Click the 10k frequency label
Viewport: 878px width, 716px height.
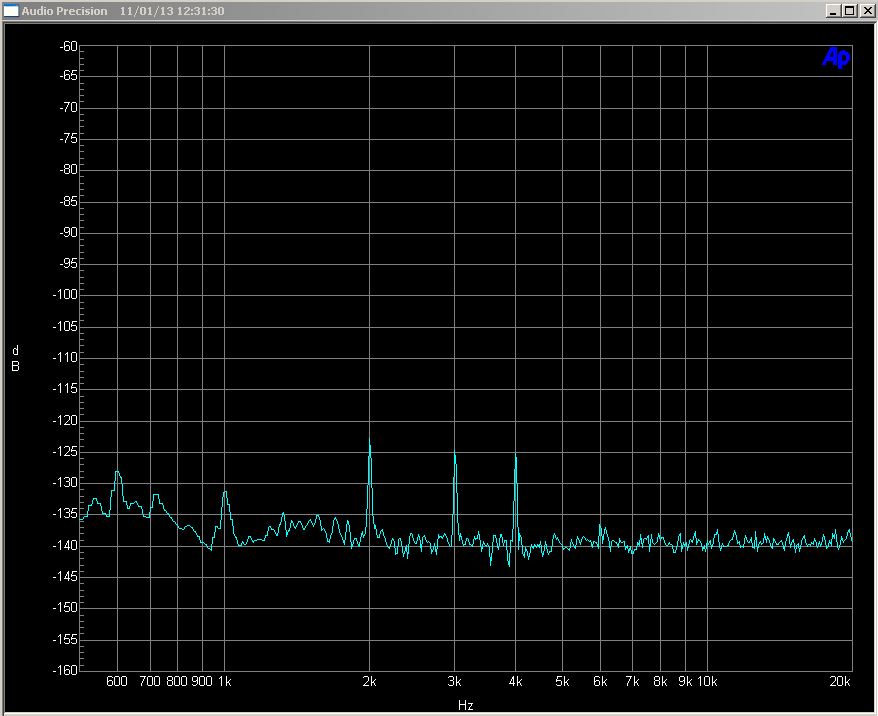tap(707, 681)
